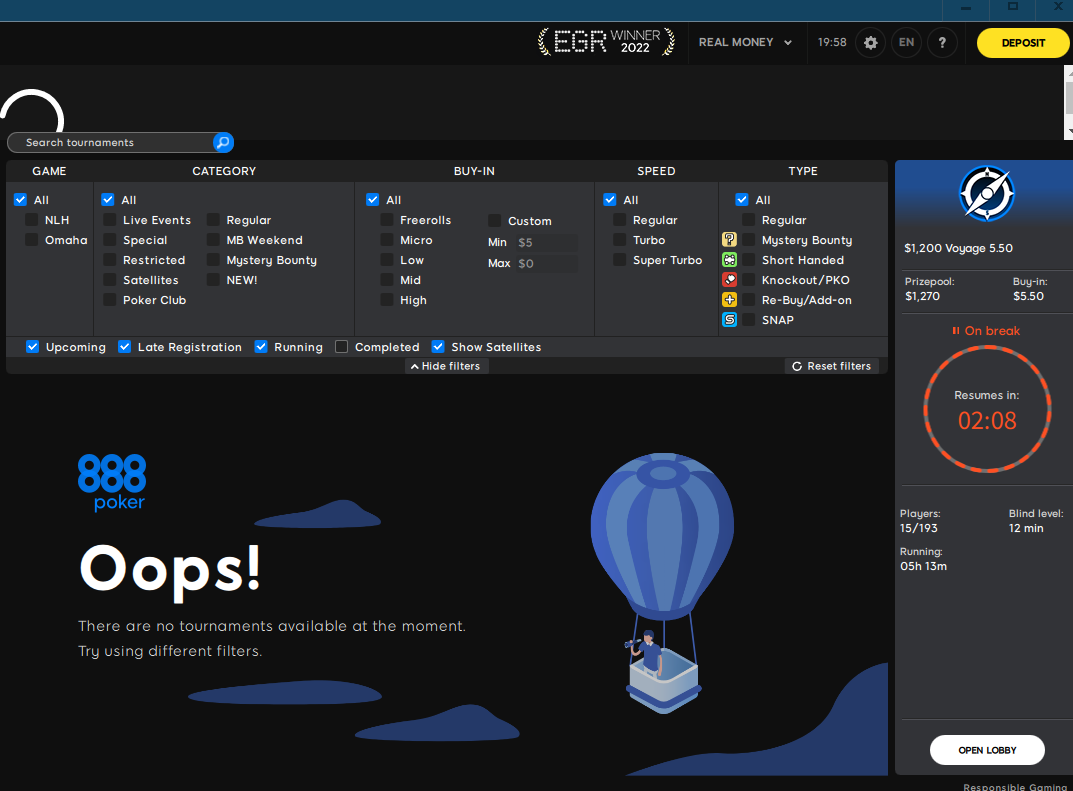Uncheck the Show Satellites checkbox
Viewport: 1073px width, 791px height.
(438, 347)
